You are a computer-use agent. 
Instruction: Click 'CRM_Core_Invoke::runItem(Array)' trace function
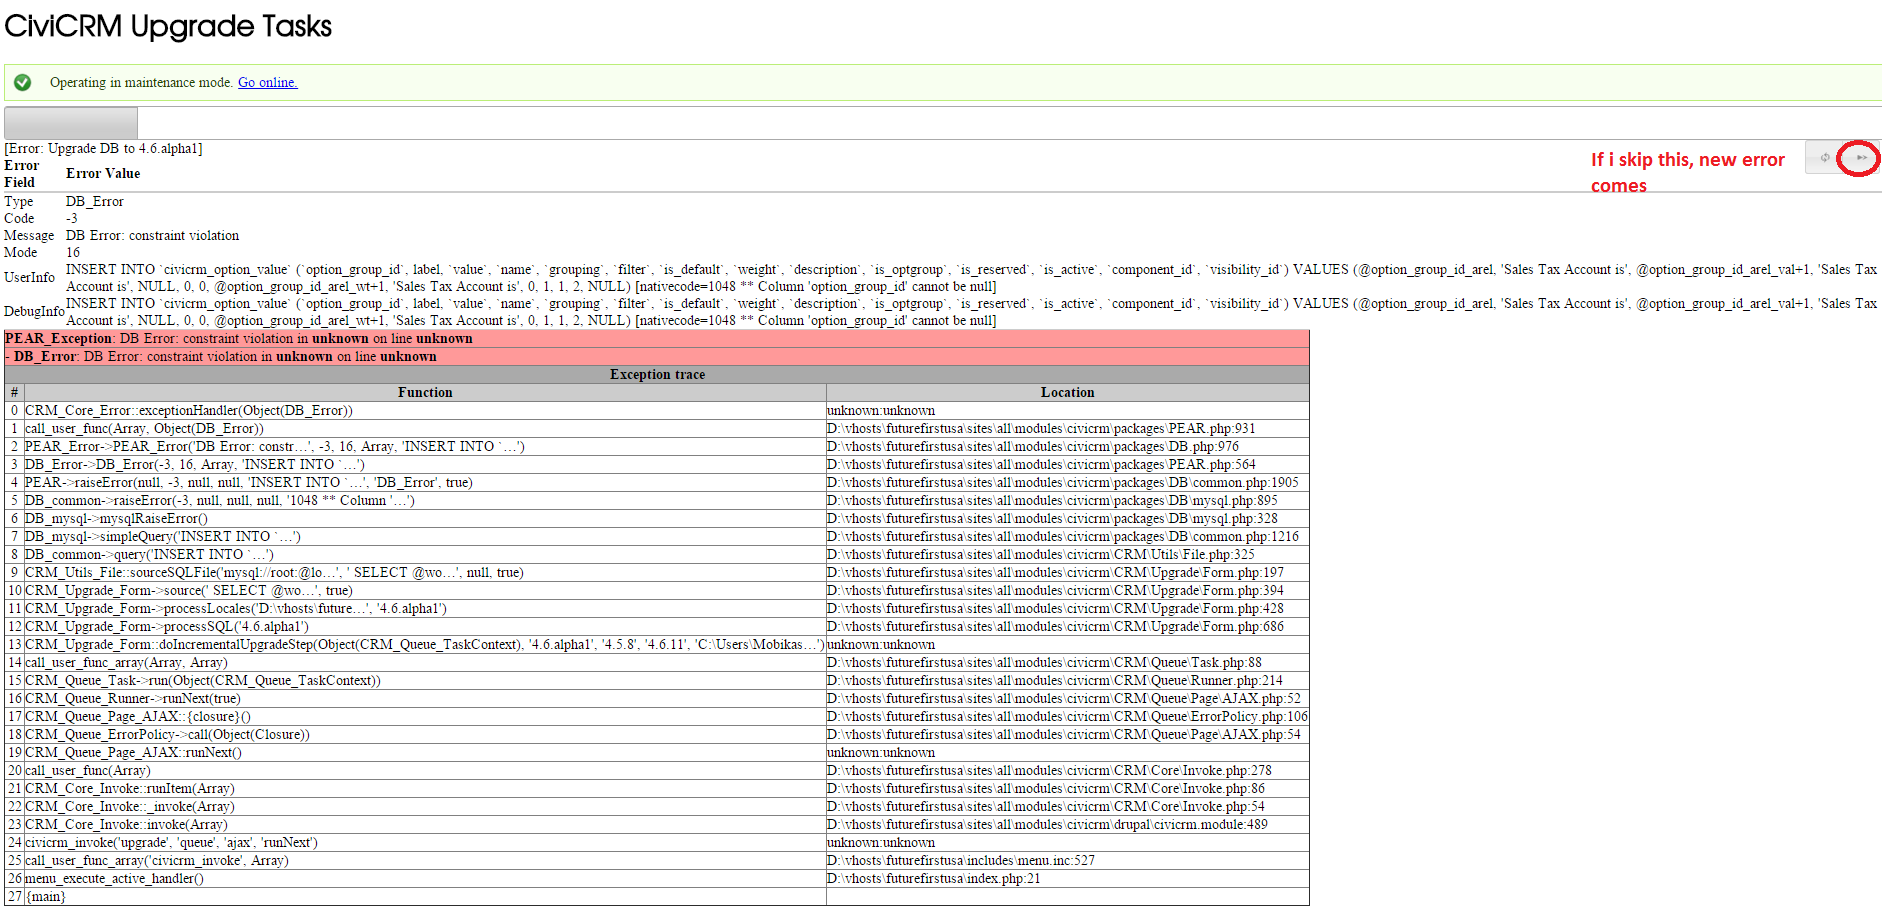[x=130, y=788]
